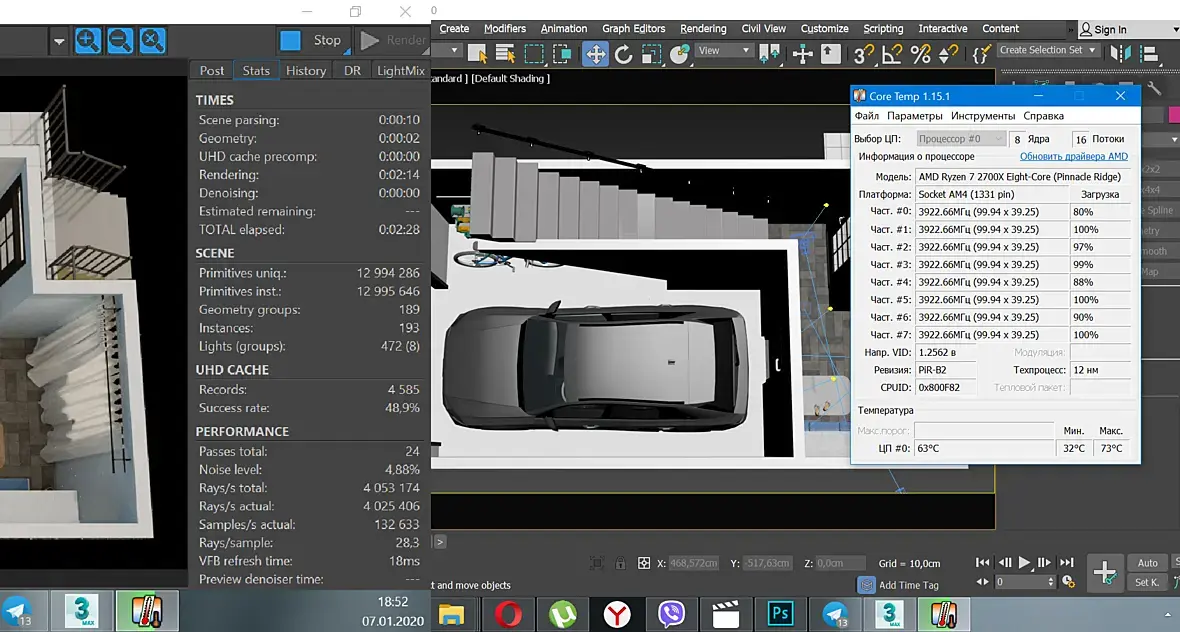Click the Обновить драйвера AMD link
The image size is (1180, 632).
pyautogui.click(x=1073, y=157)
